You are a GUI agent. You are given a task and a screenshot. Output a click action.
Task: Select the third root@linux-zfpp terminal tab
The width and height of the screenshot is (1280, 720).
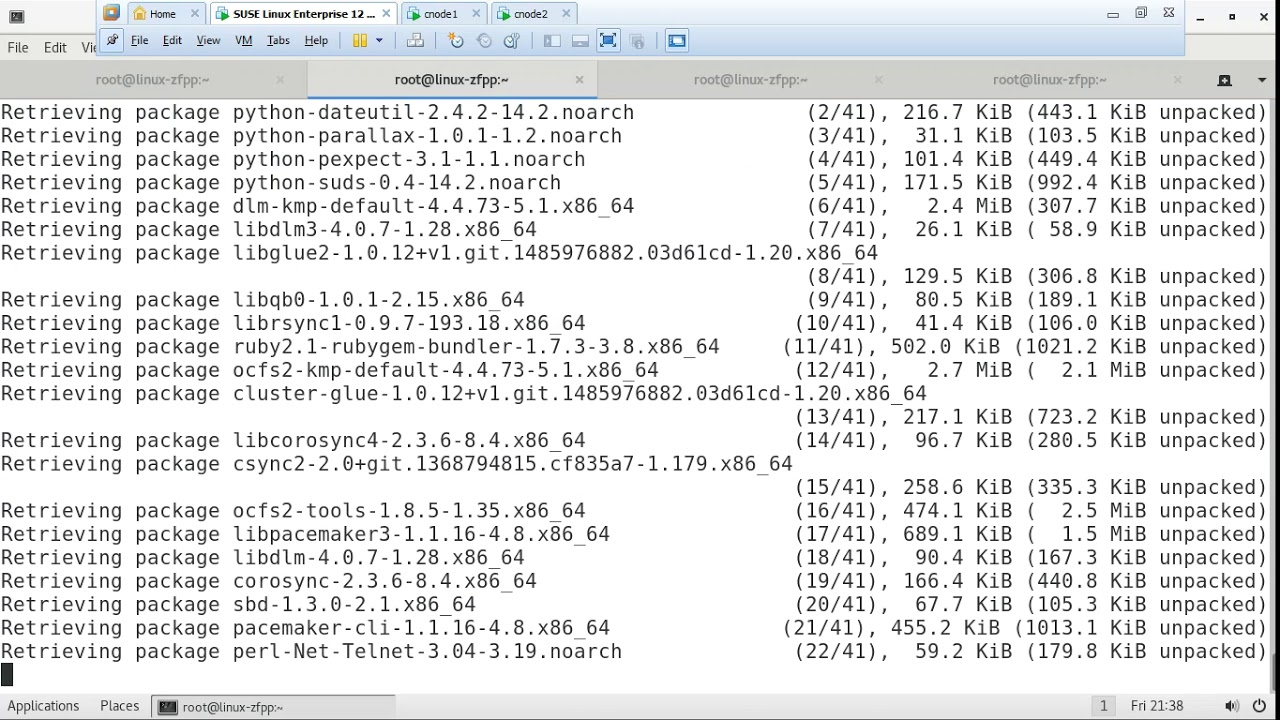point(750,79)
